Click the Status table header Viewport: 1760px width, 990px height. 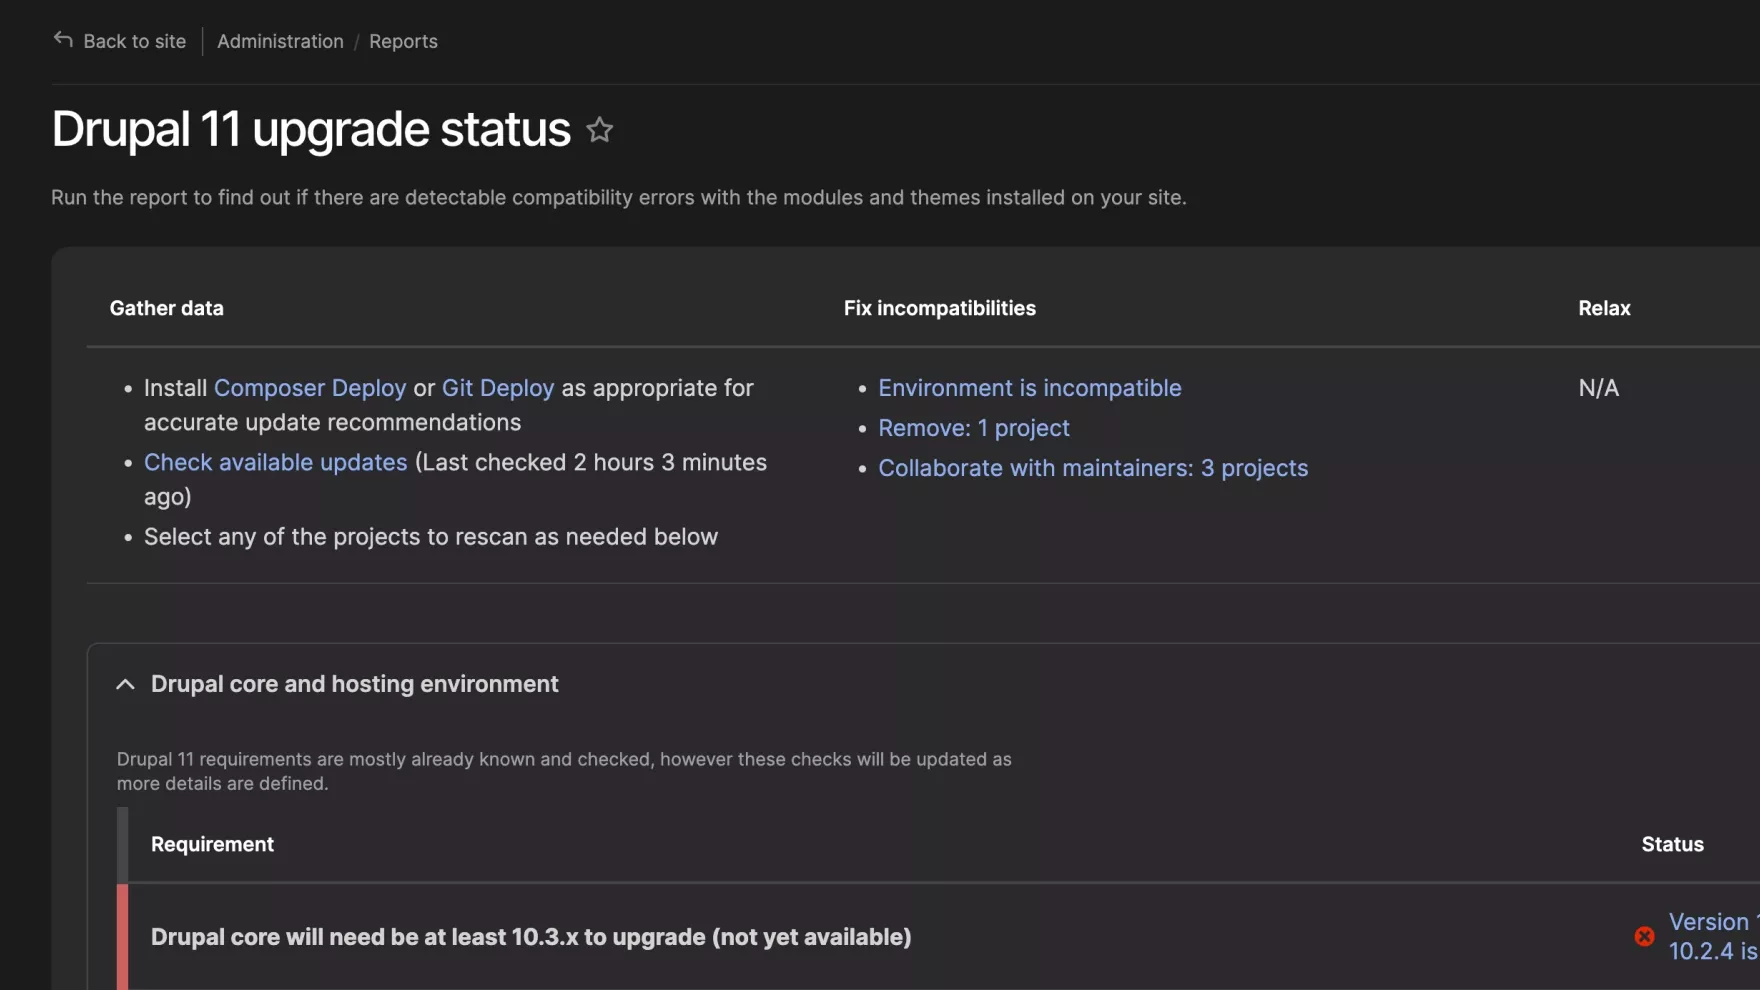[1672, 844]
